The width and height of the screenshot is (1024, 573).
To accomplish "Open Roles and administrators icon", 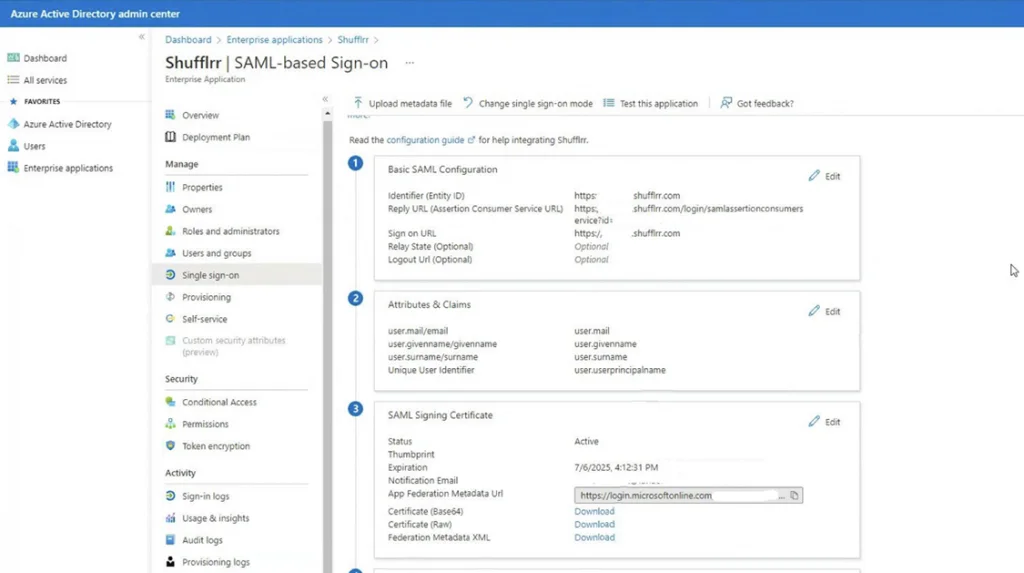I will [x=170, y=231].
